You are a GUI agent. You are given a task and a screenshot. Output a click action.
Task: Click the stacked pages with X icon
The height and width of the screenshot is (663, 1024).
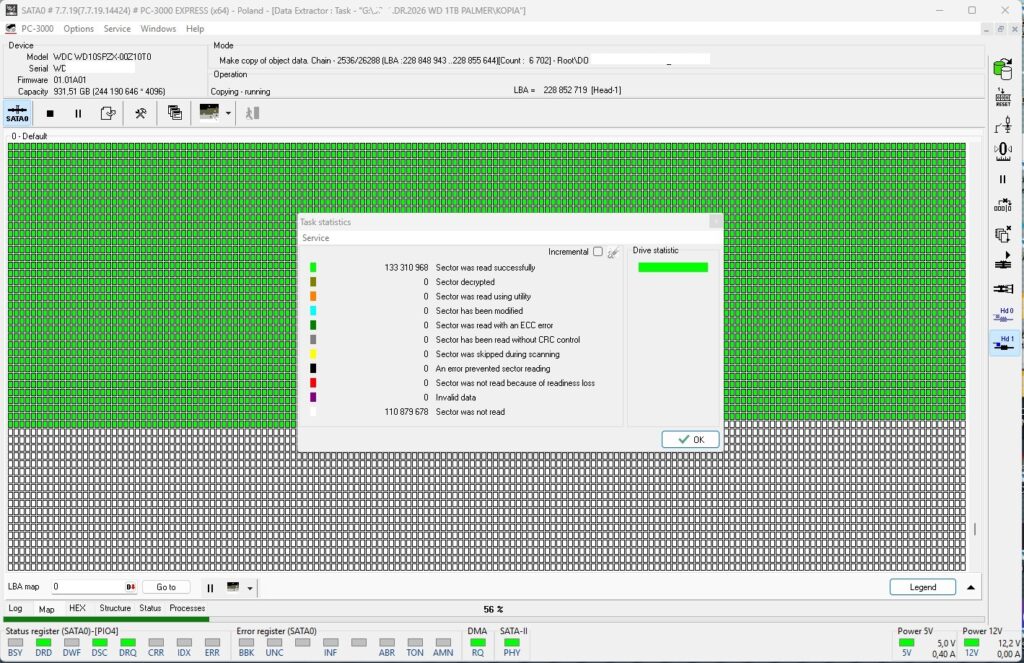pyautogui.click(x=1003, y=234)
